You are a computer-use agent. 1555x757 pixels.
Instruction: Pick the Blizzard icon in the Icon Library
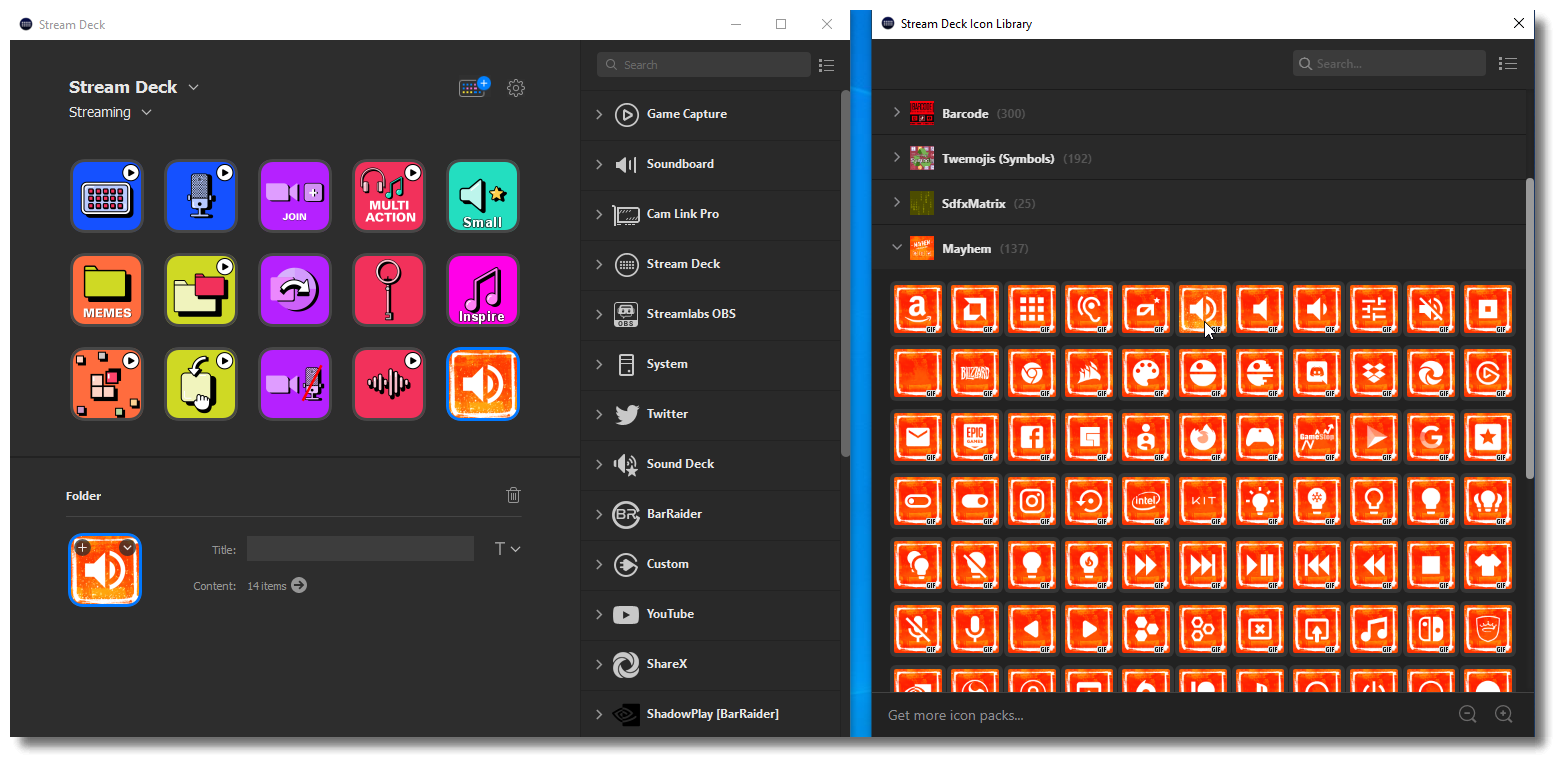[x=974, y=374]
